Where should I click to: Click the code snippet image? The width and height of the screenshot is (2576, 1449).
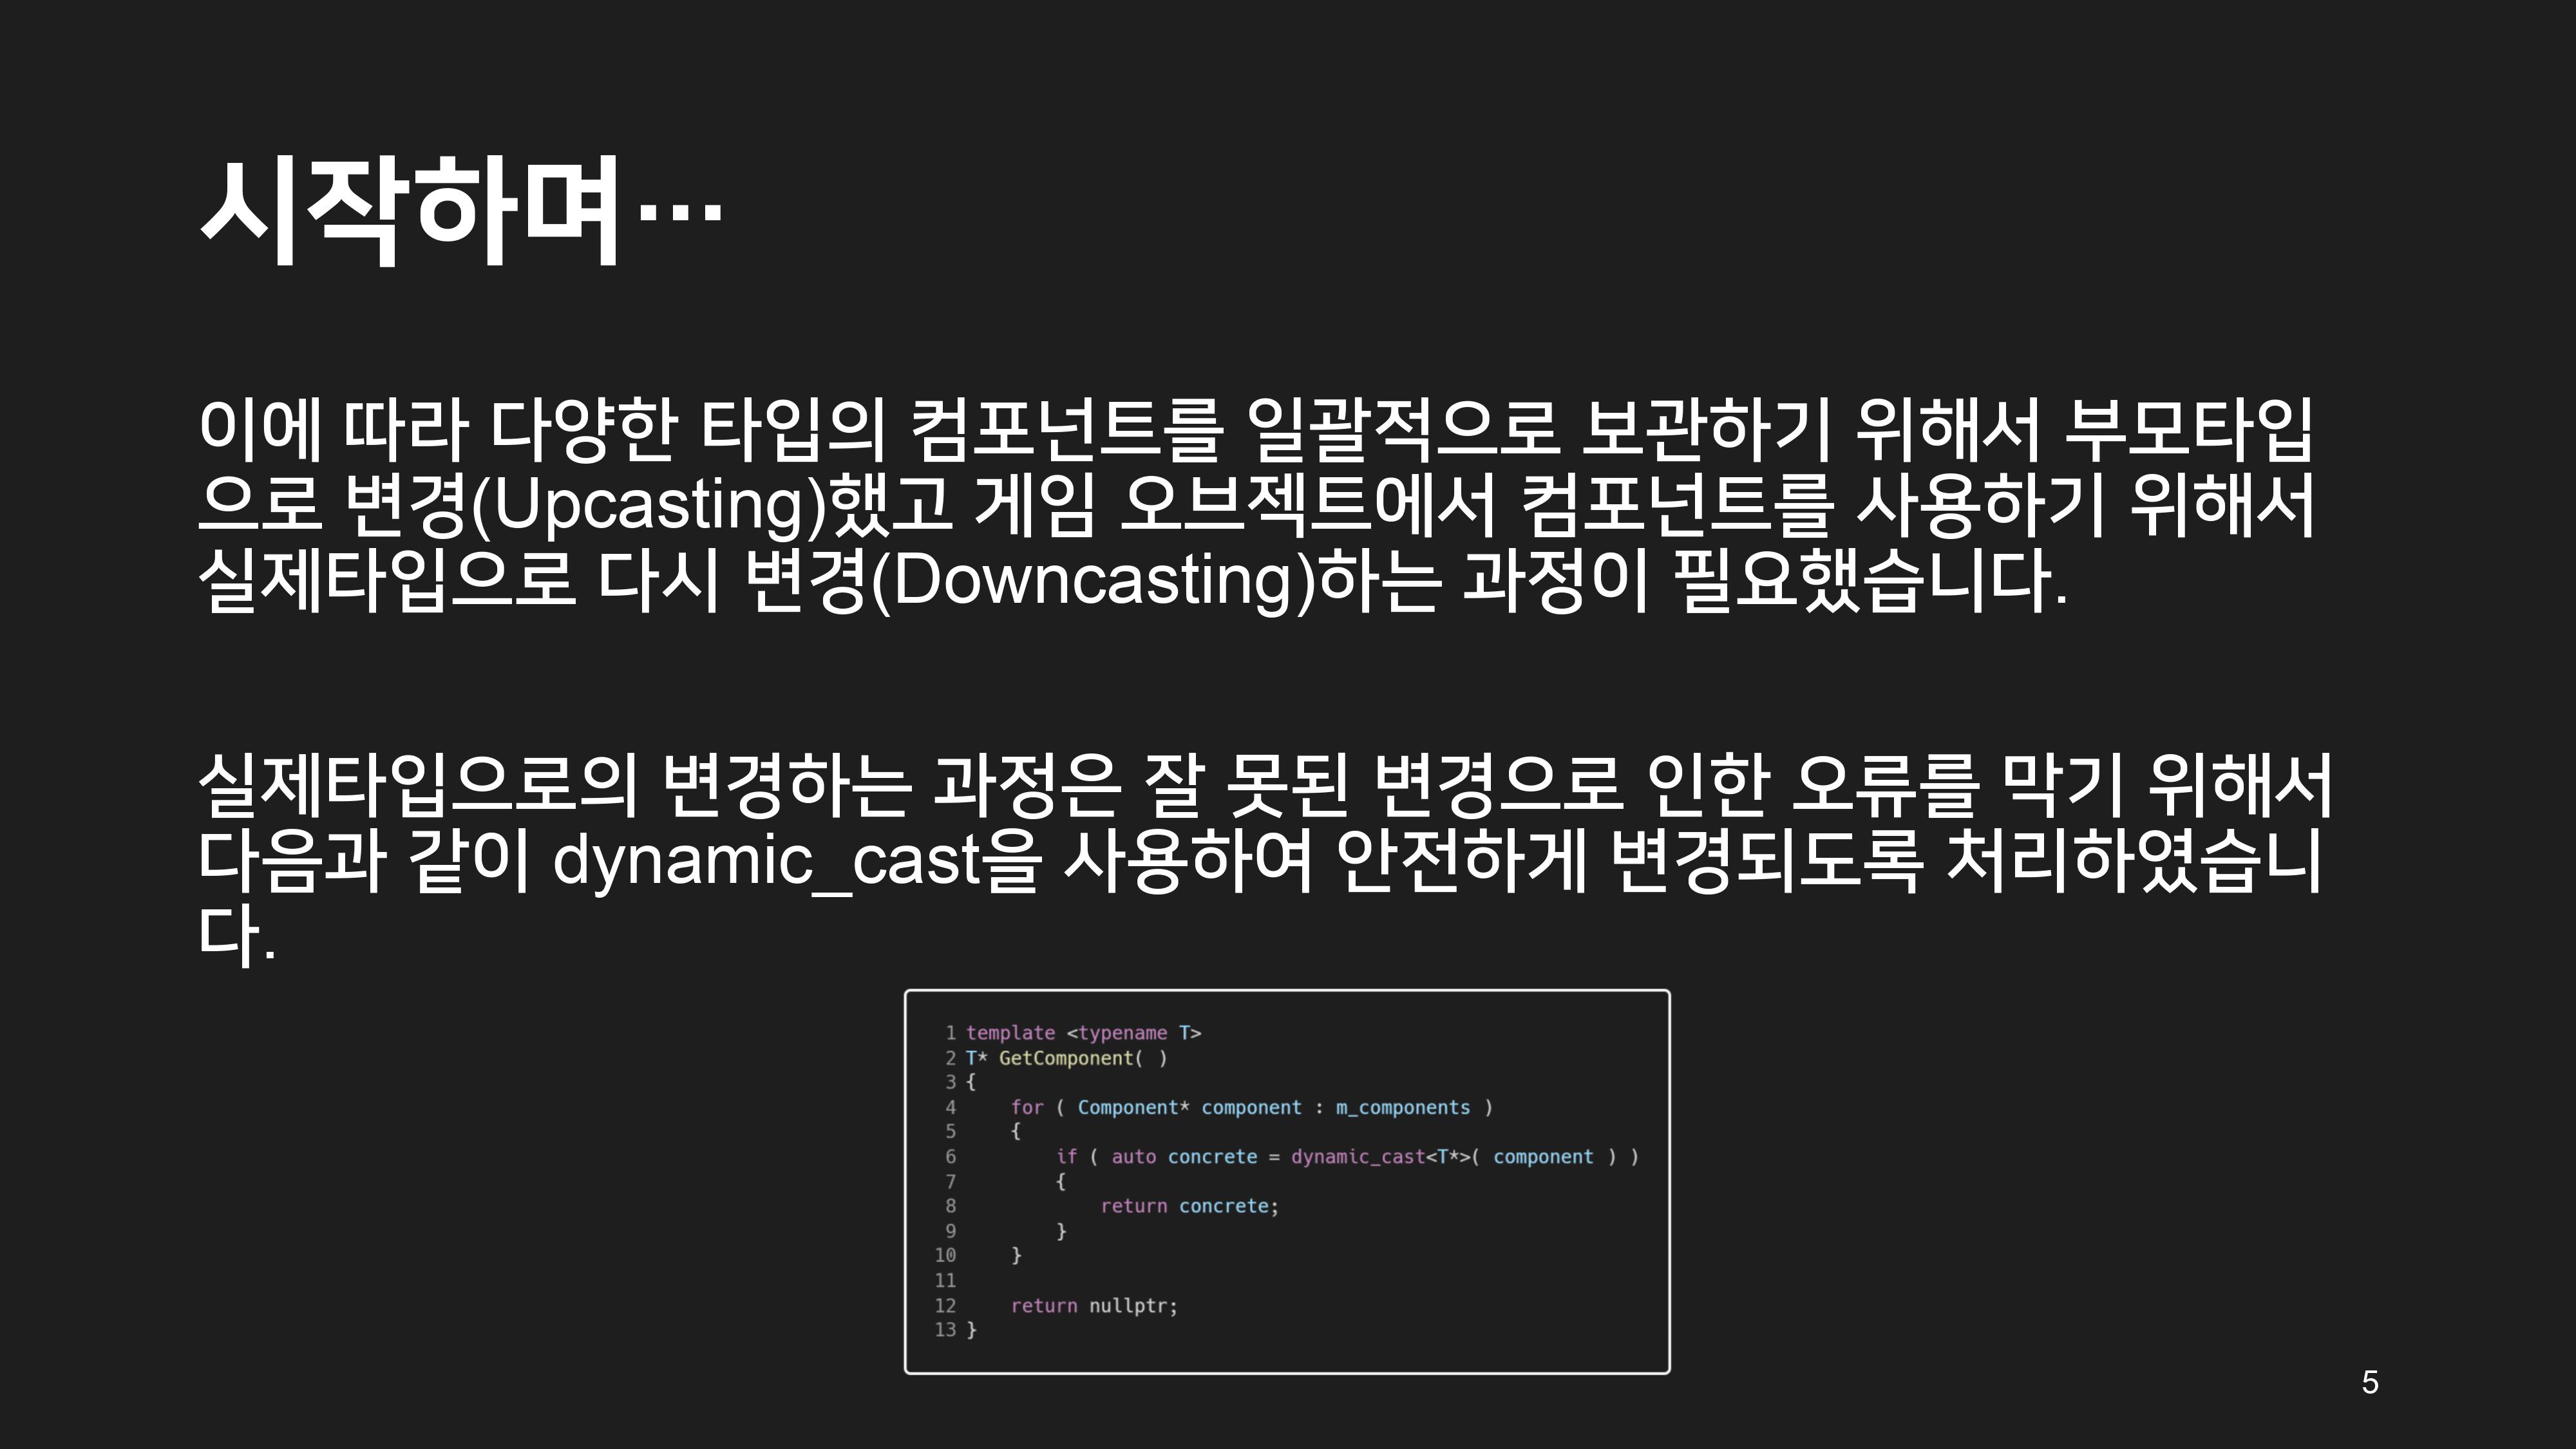coord(1287,1182)
